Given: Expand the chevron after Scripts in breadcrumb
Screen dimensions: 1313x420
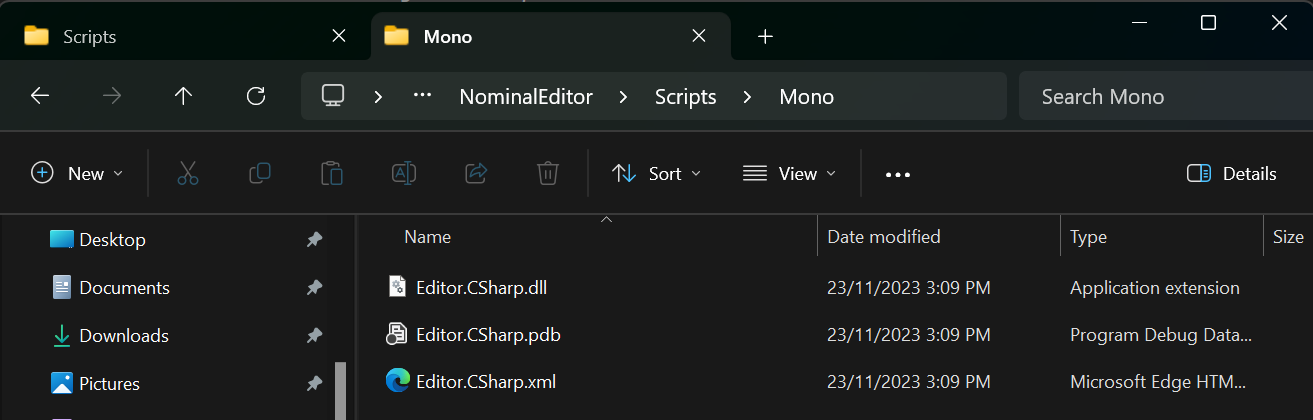Looking at the screenshot, I should (748, 97).
